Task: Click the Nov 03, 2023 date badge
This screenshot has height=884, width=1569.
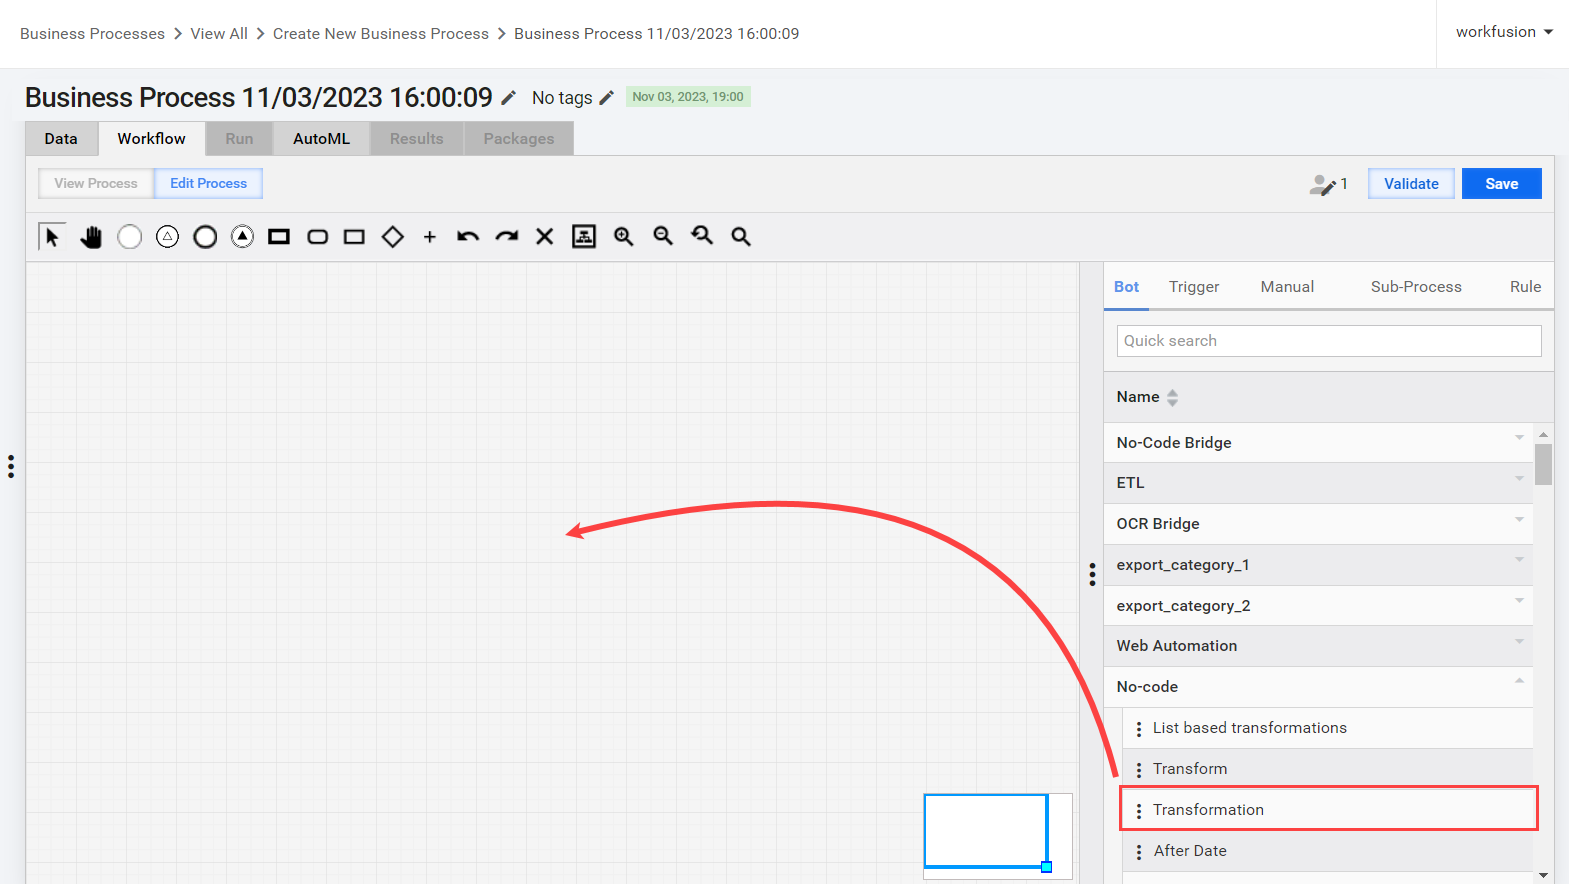Action: tap(688, 97)
